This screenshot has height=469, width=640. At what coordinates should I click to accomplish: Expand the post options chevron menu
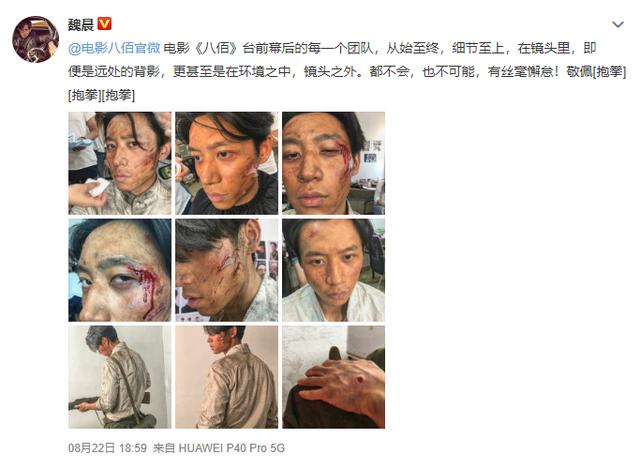[618, 25]
